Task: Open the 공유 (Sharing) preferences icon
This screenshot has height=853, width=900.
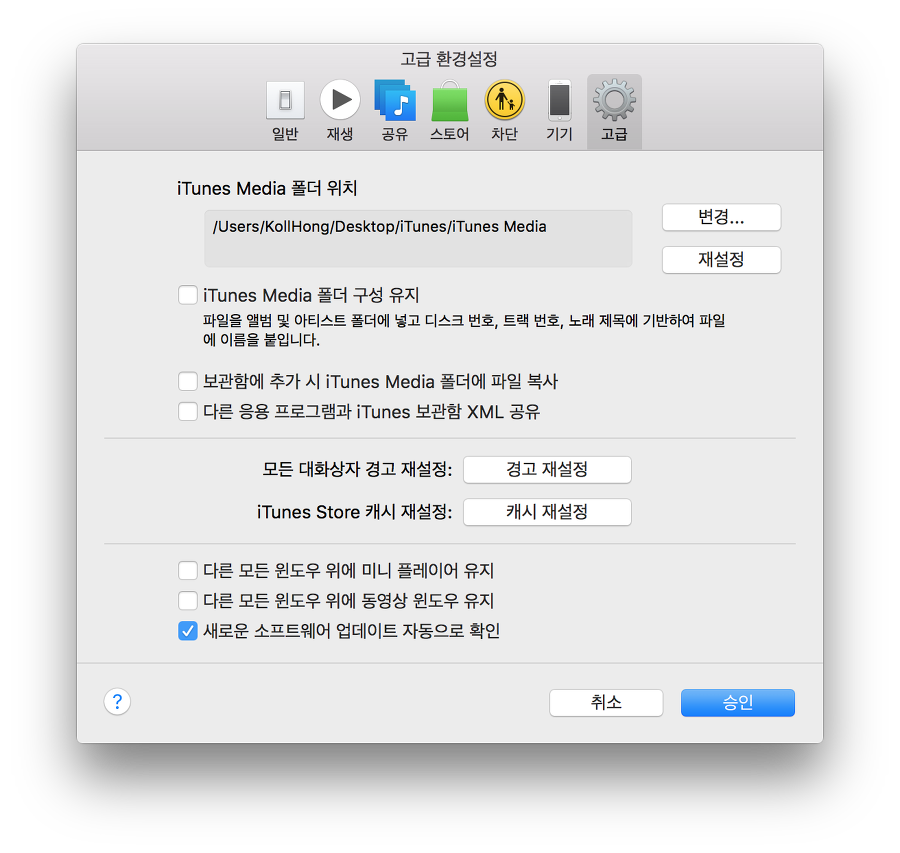Action: click(394, 101)
